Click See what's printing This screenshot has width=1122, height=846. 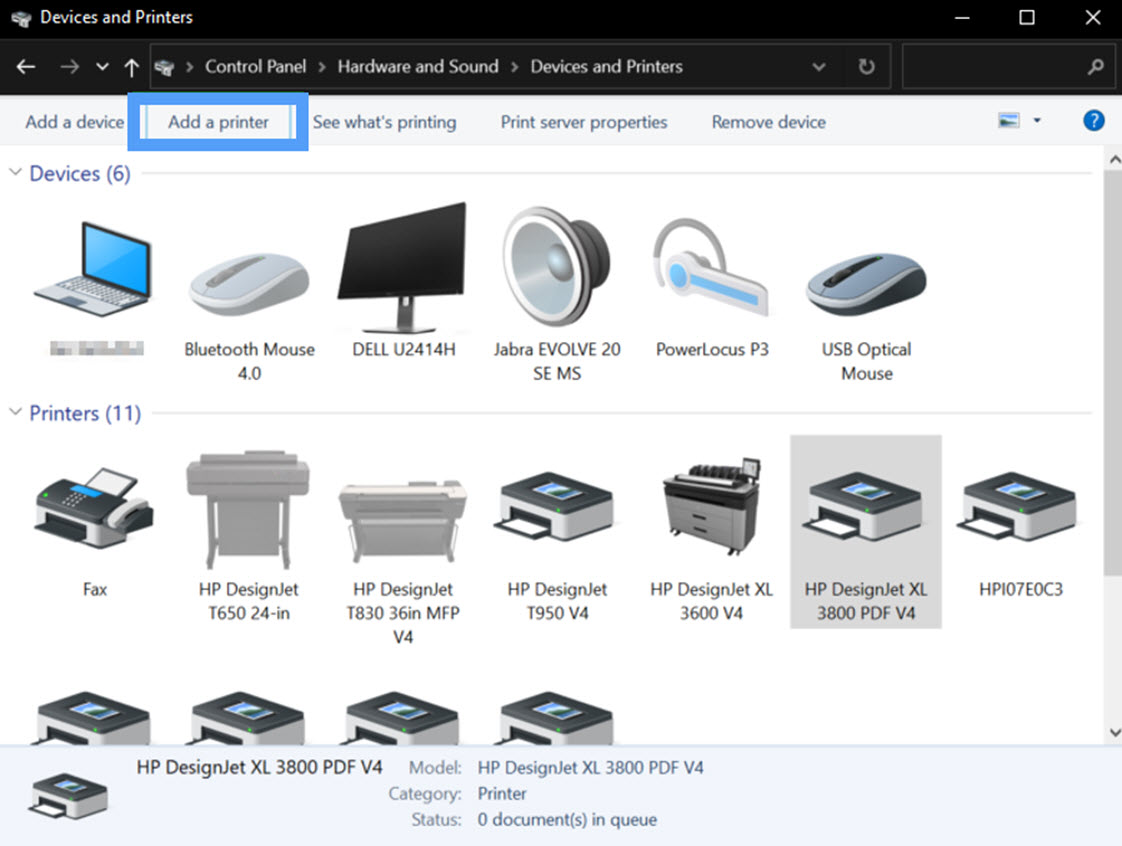tap(384, 122)
